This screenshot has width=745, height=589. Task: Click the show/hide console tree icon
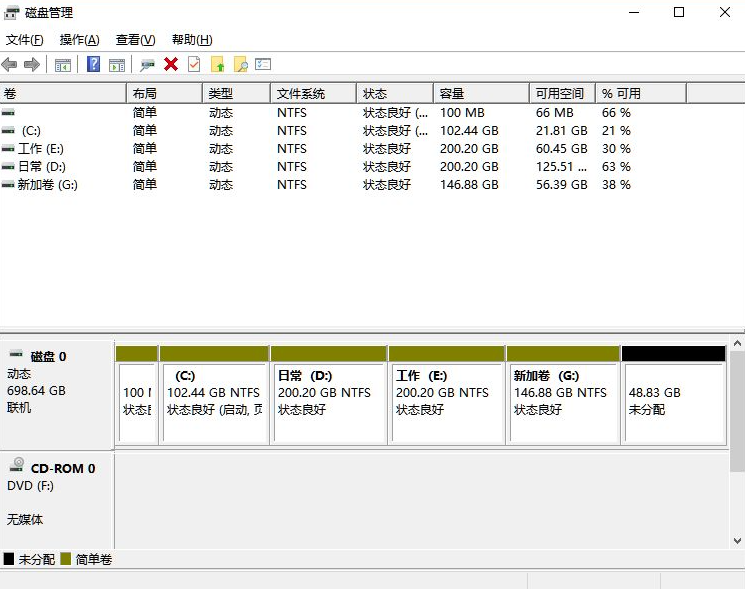(x=63, y=65)
